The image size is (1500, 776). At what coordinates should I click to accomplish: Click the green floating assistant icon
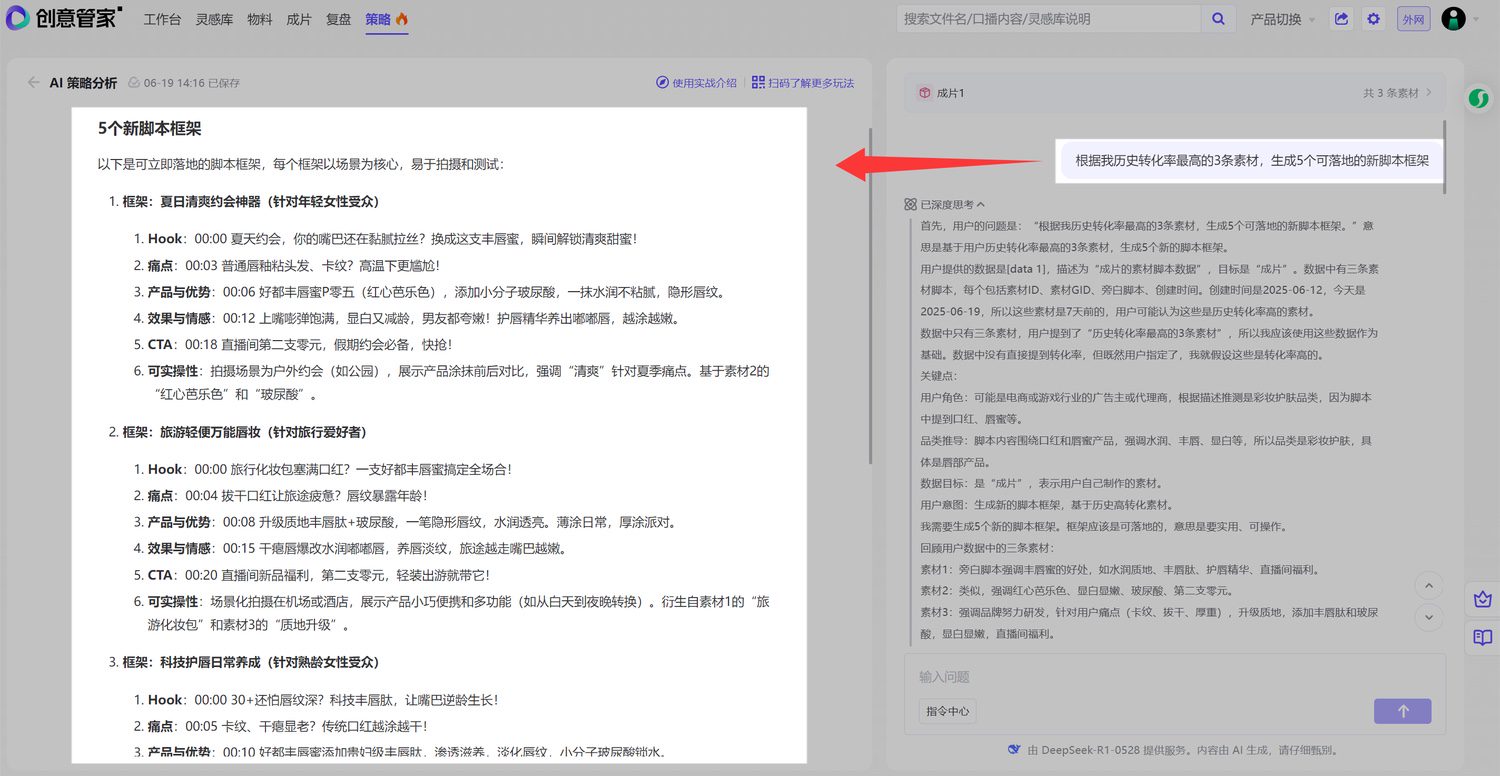coord(1478,98)
